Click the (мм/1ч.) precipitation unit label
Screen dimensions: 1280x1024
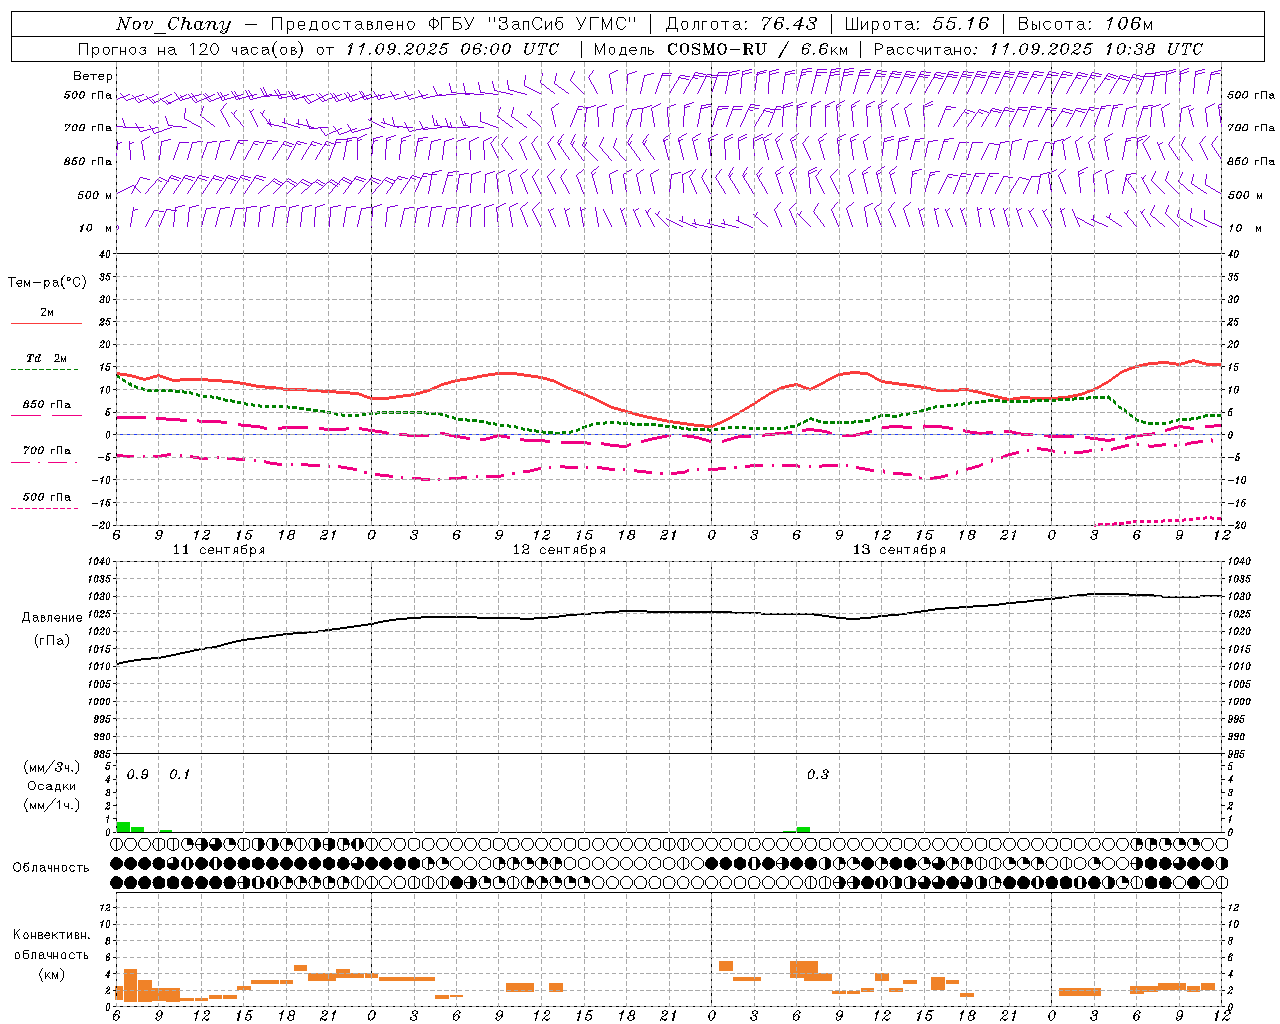[x=51, y=805]
